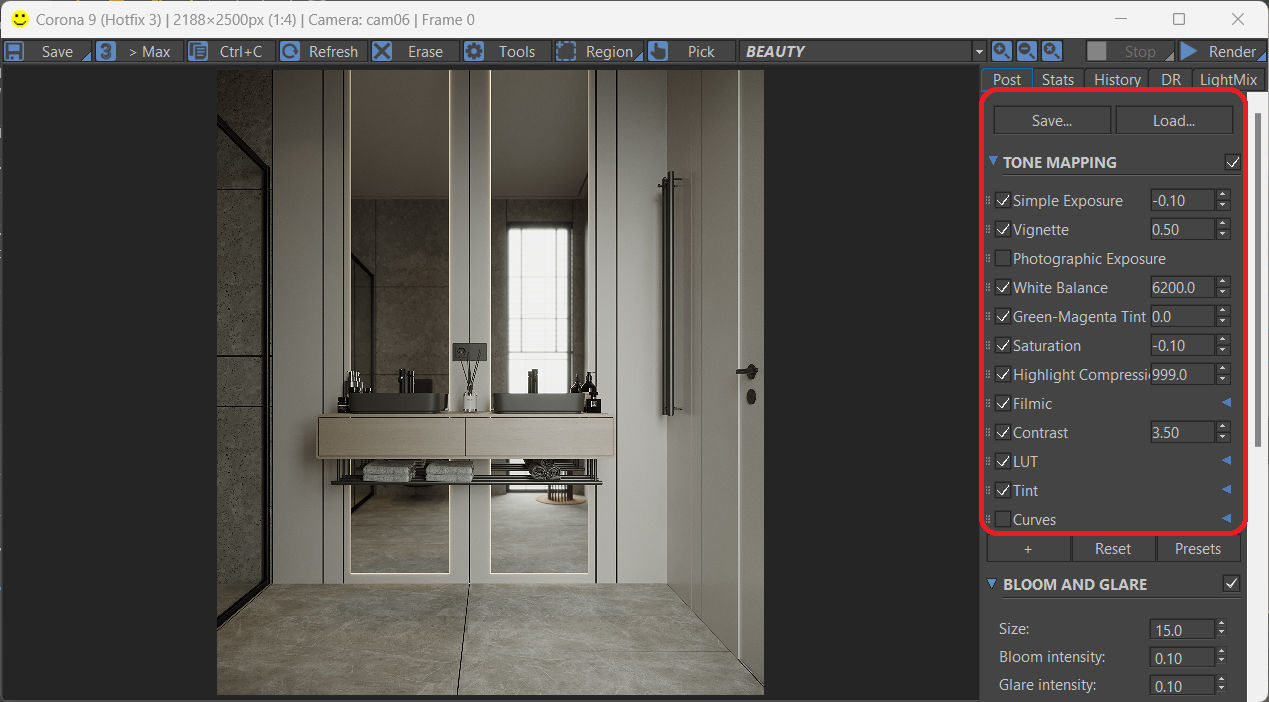
Task: Open the History tab
Action: point(1117,79)
